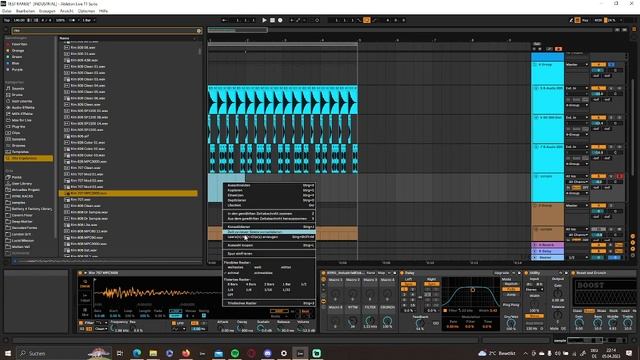
Task: Open Windows Start menu
Action: tap(8, 353)
